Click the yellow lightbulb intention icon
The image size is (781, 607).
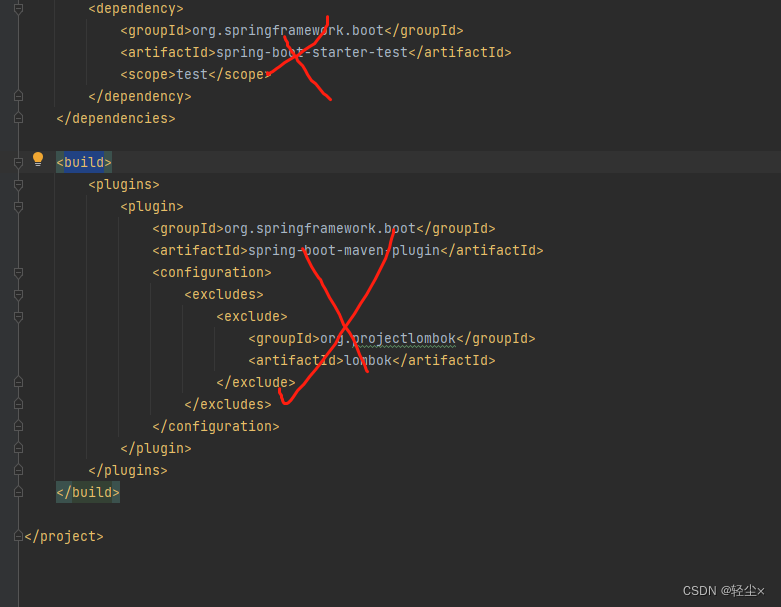(x=38, y=159)
